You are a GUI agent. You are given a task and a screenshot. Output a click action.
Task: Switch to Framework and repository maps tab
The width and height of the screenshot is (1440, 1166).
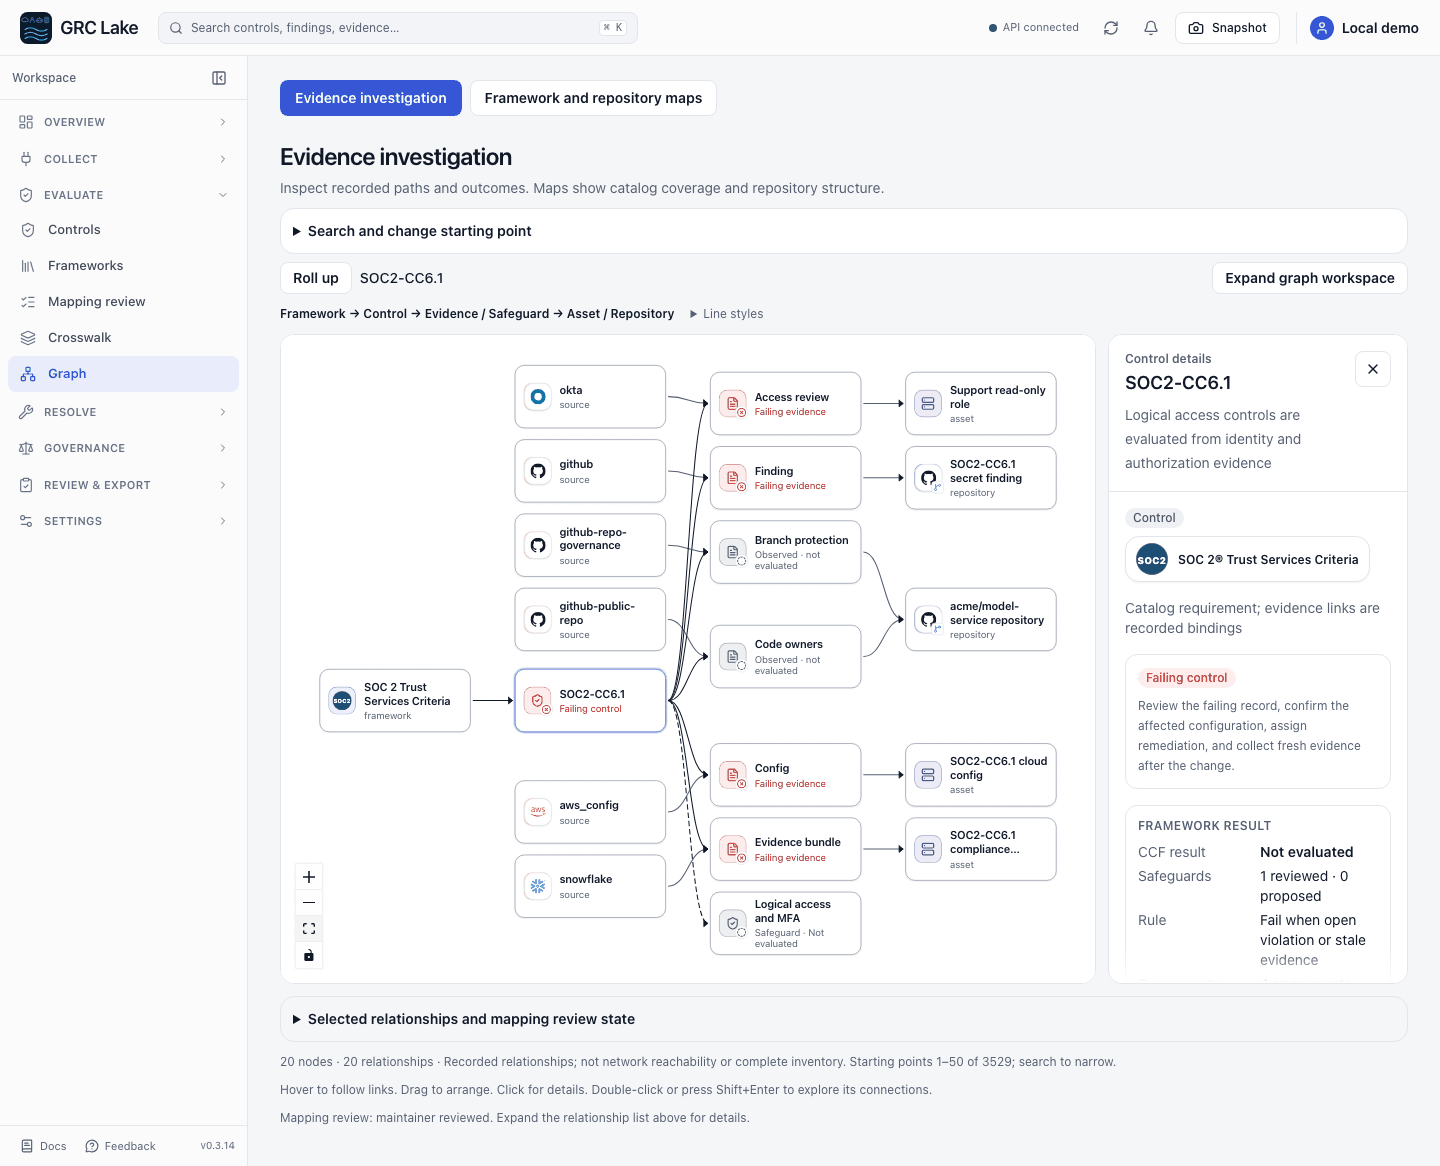593,98
